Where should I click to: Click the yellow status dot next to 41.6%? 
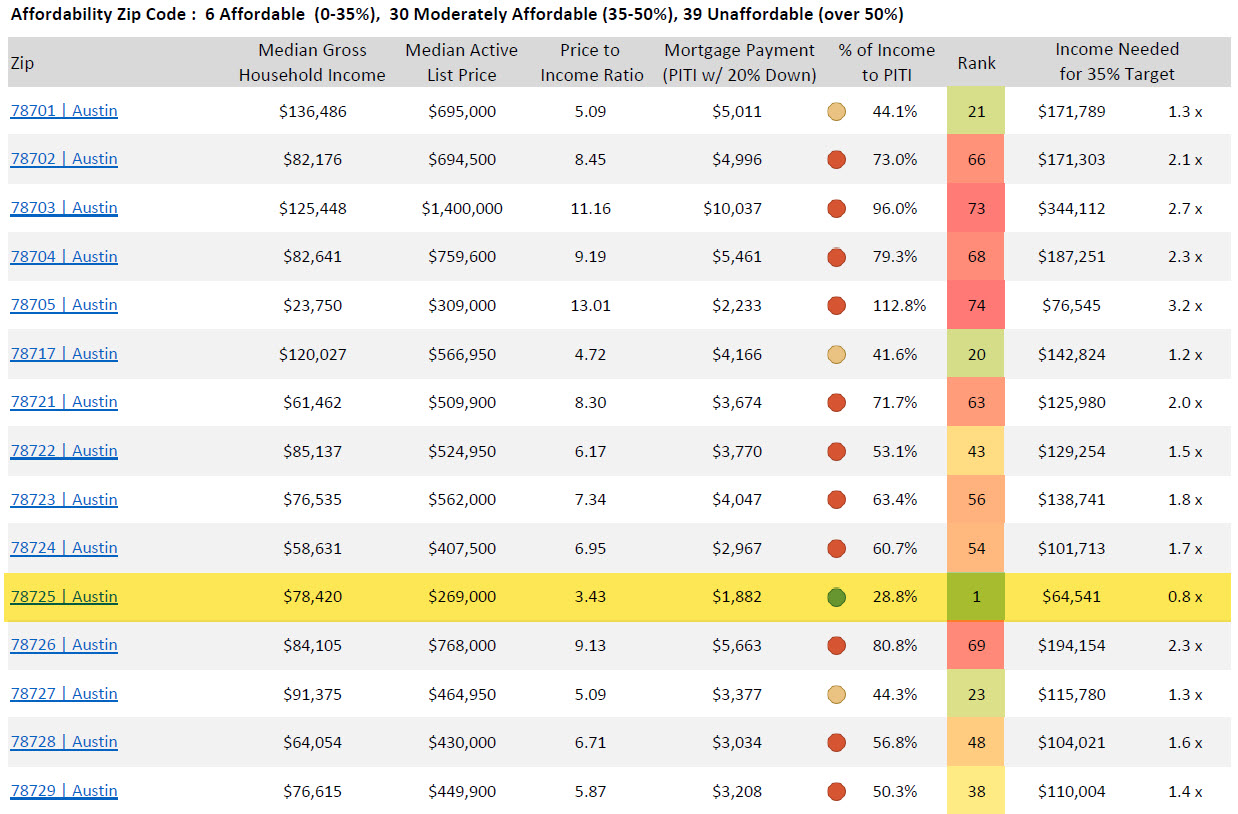coord(837,354)
